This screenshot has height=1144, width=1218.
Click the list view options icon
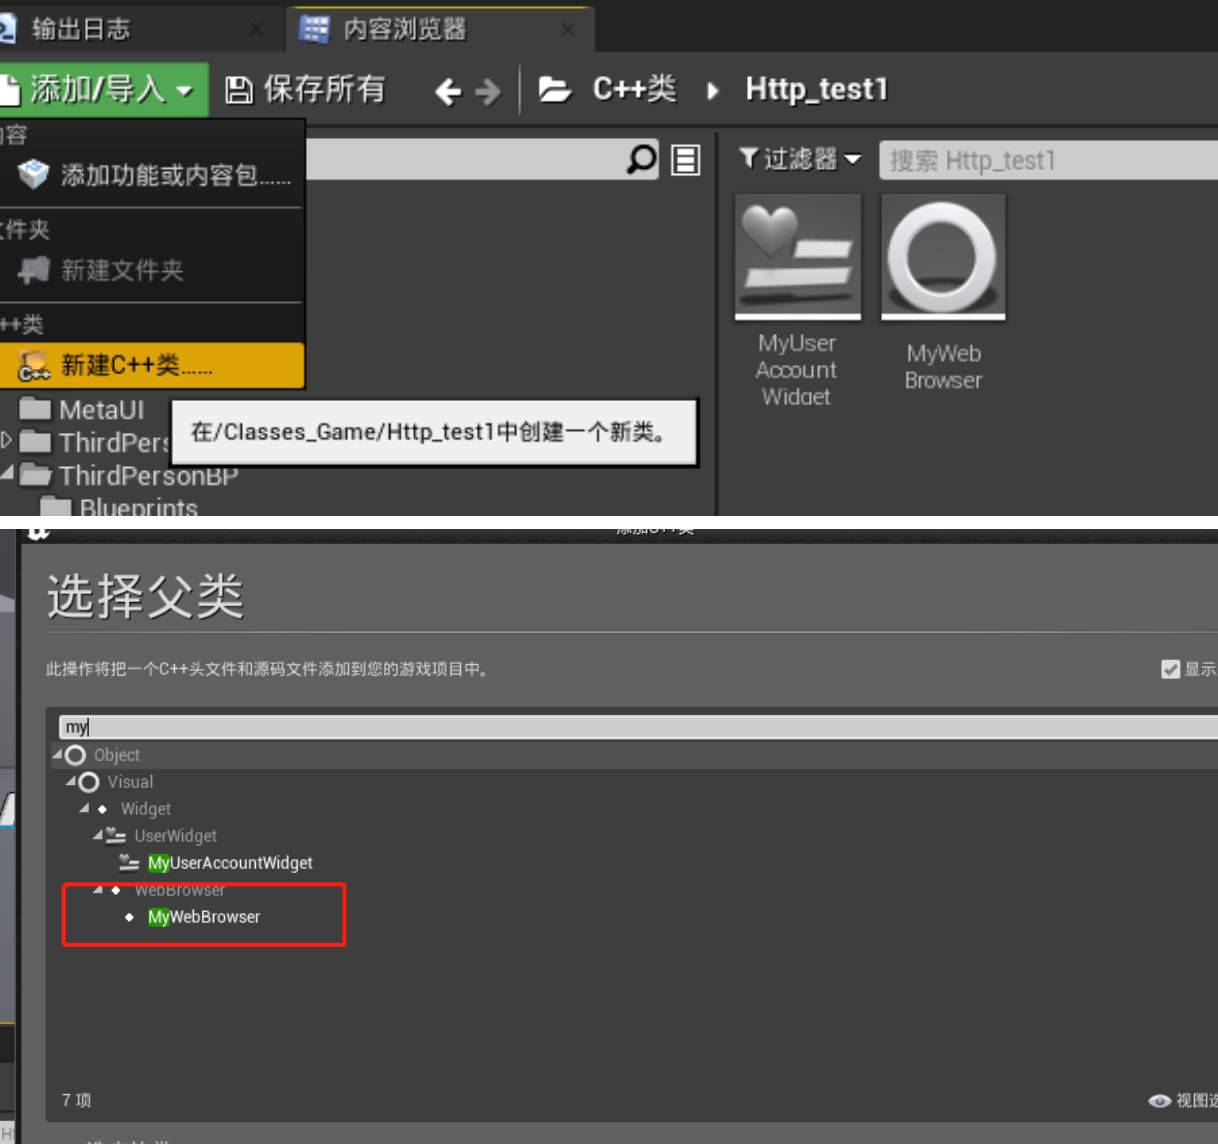click(x=686, y=160)
